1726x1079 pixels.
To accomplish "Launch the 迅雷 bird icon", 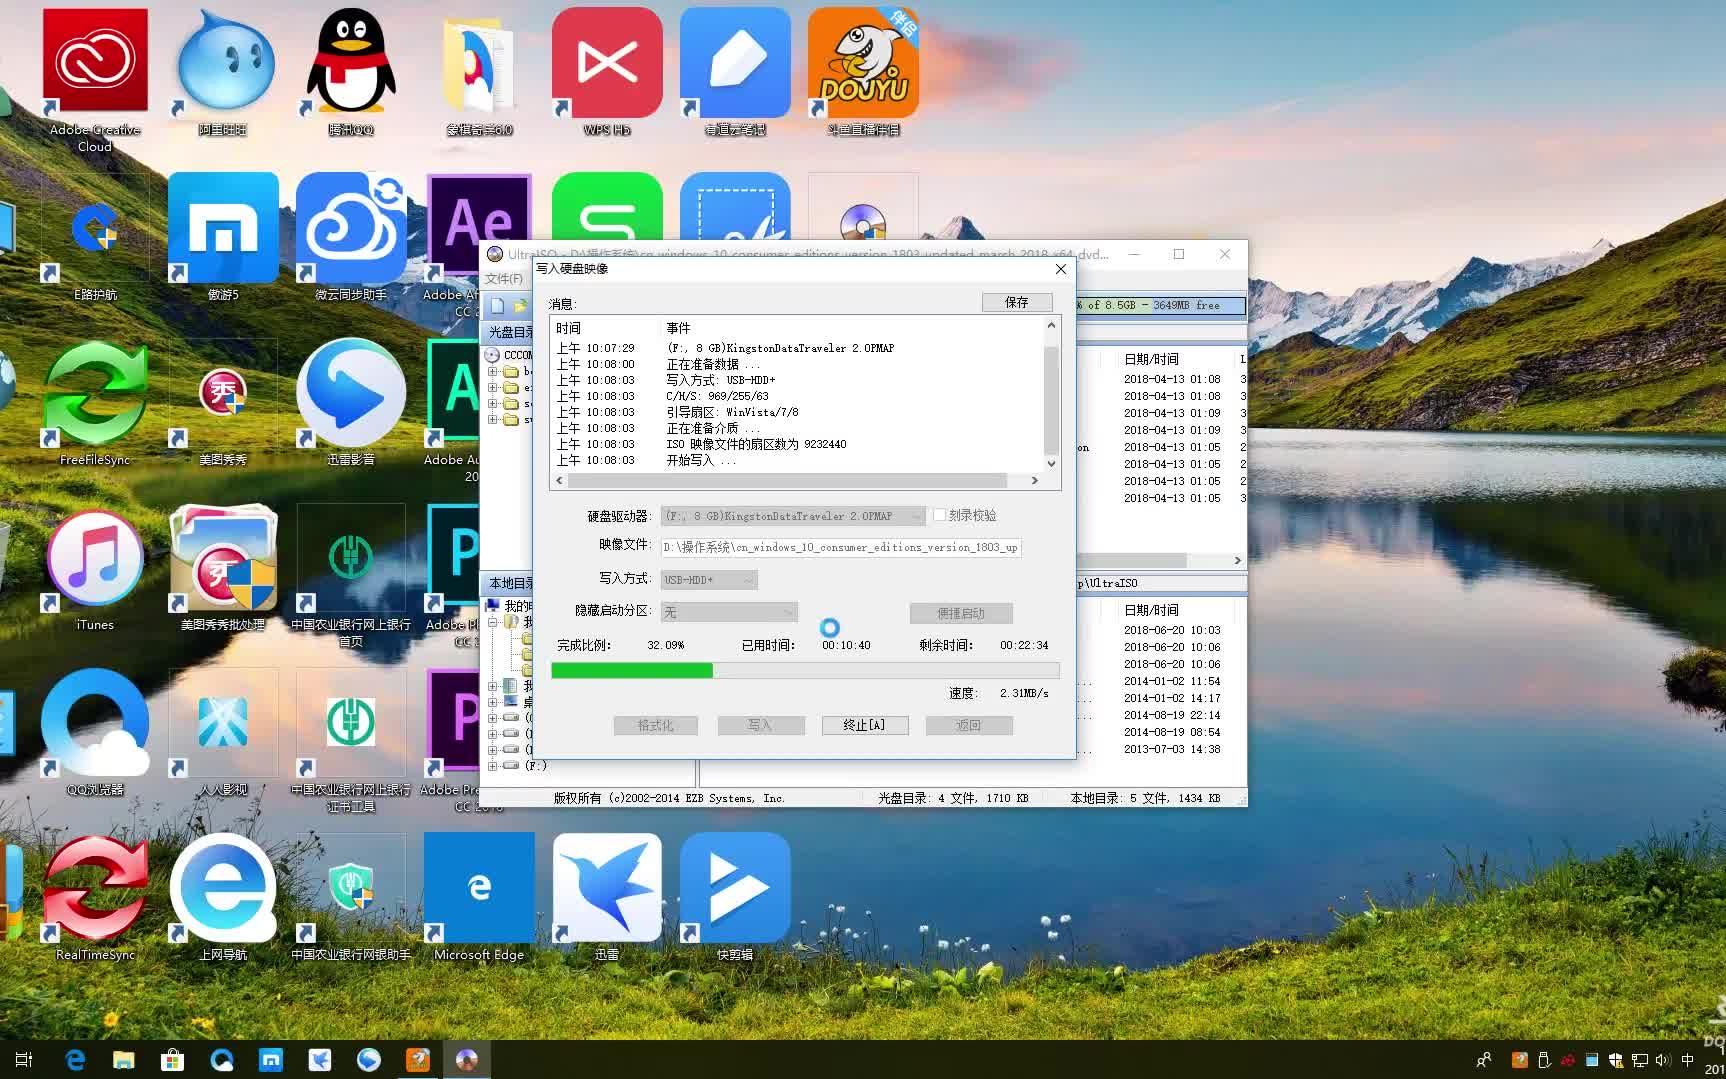I will (607, 897).
